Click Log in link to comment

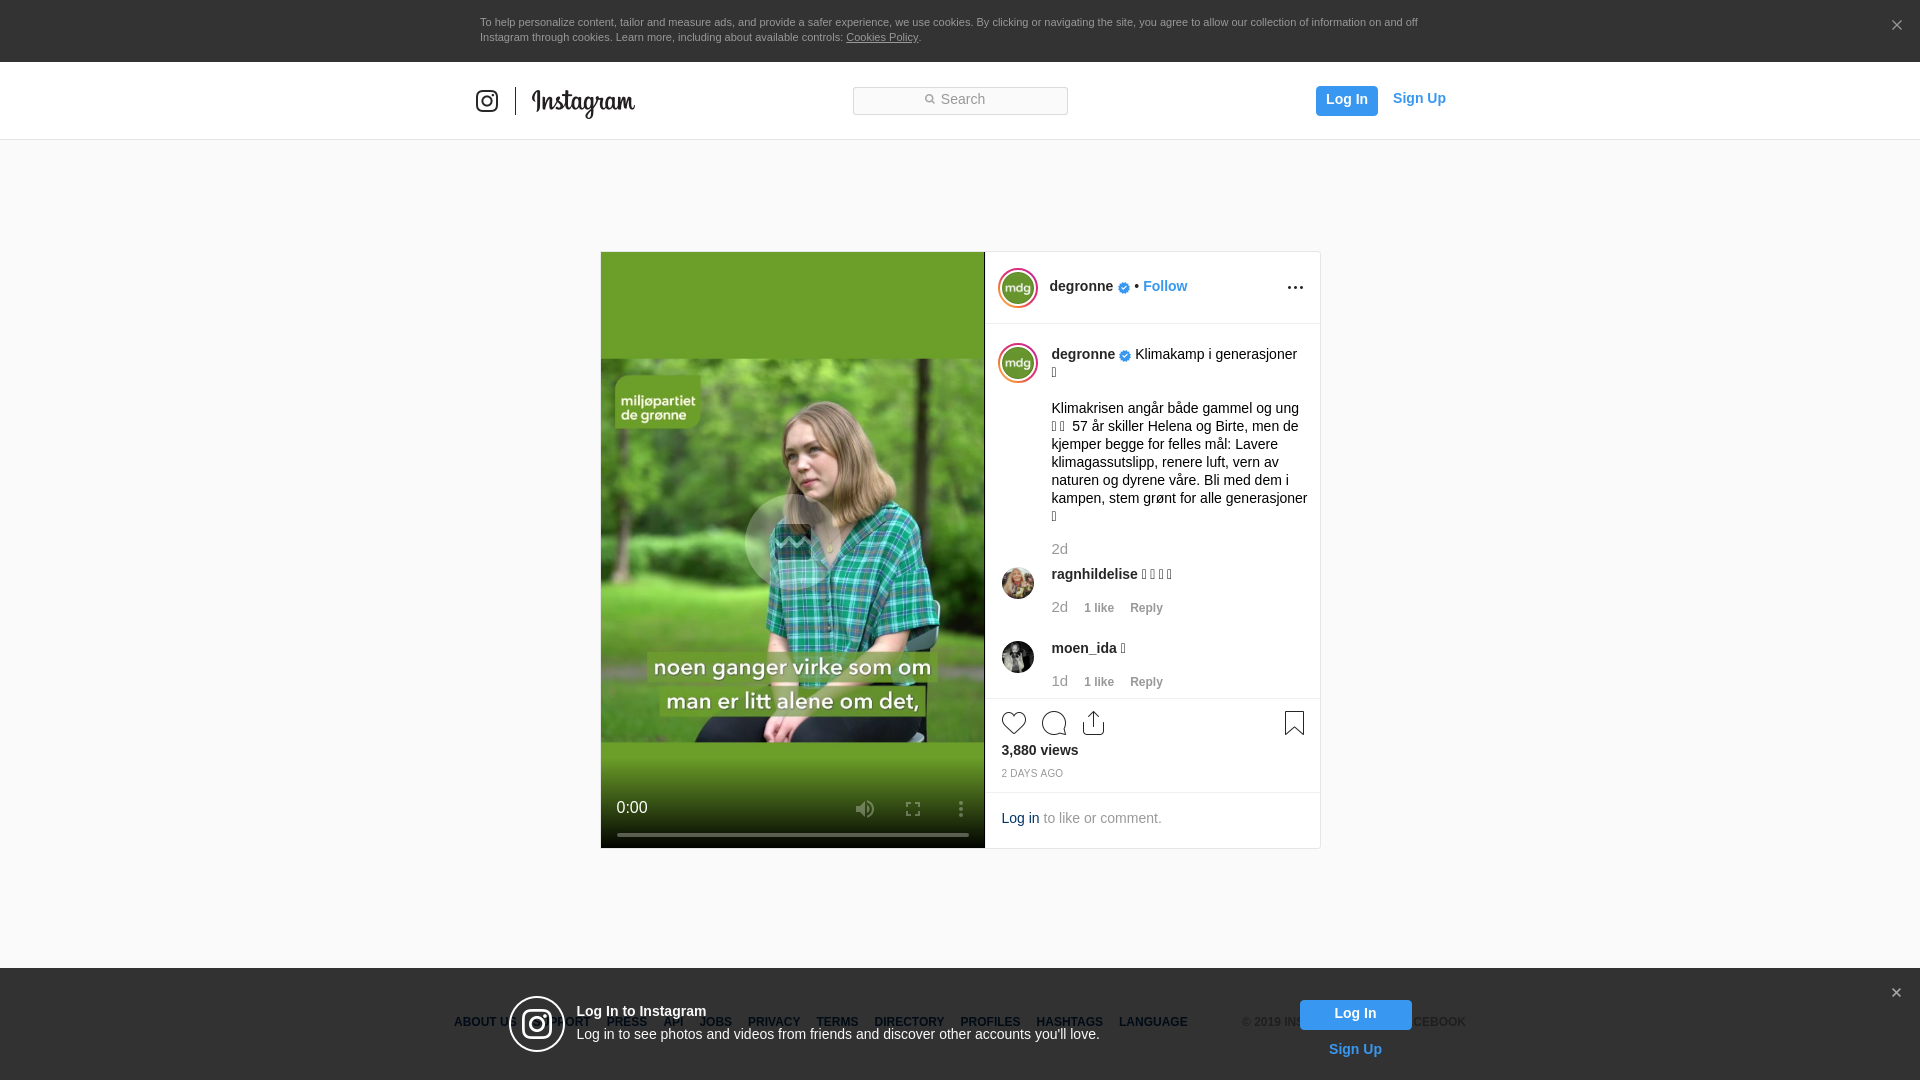point(1020,818)
